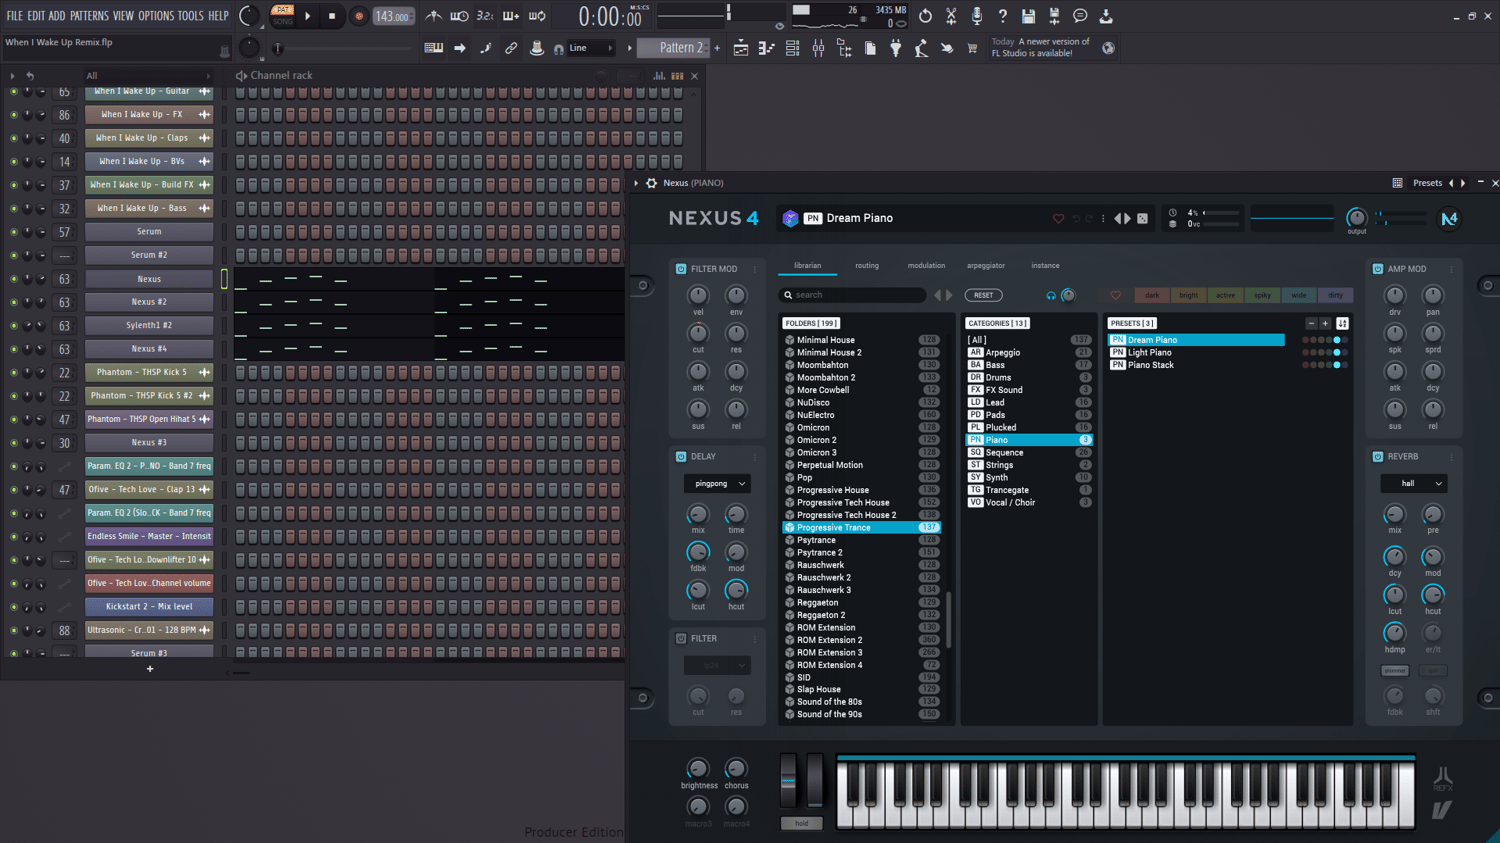Toggle the AMP MOD power button
The width and height of the screenshot is (1500, 843).
pos(1378,269)
